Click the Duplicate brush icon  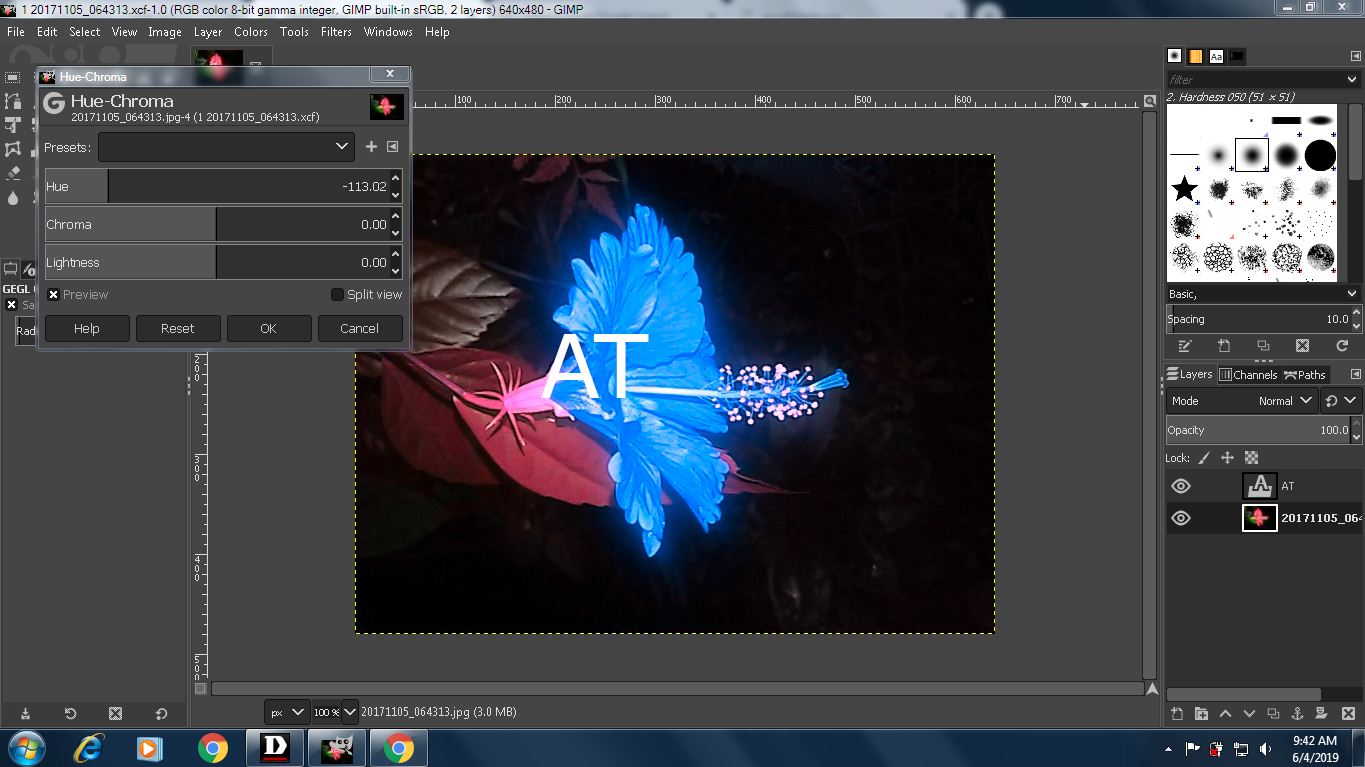1263,346
